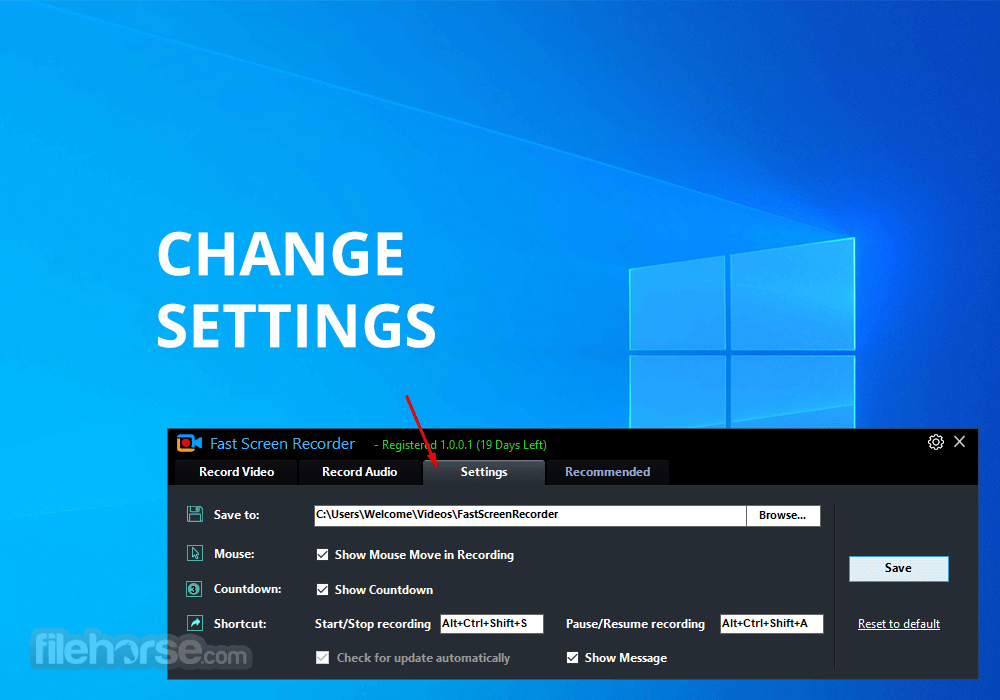This screenshot has width=1000, height=700.
Task: Switch to the Record Audio tab
Action: coord(359,472)
